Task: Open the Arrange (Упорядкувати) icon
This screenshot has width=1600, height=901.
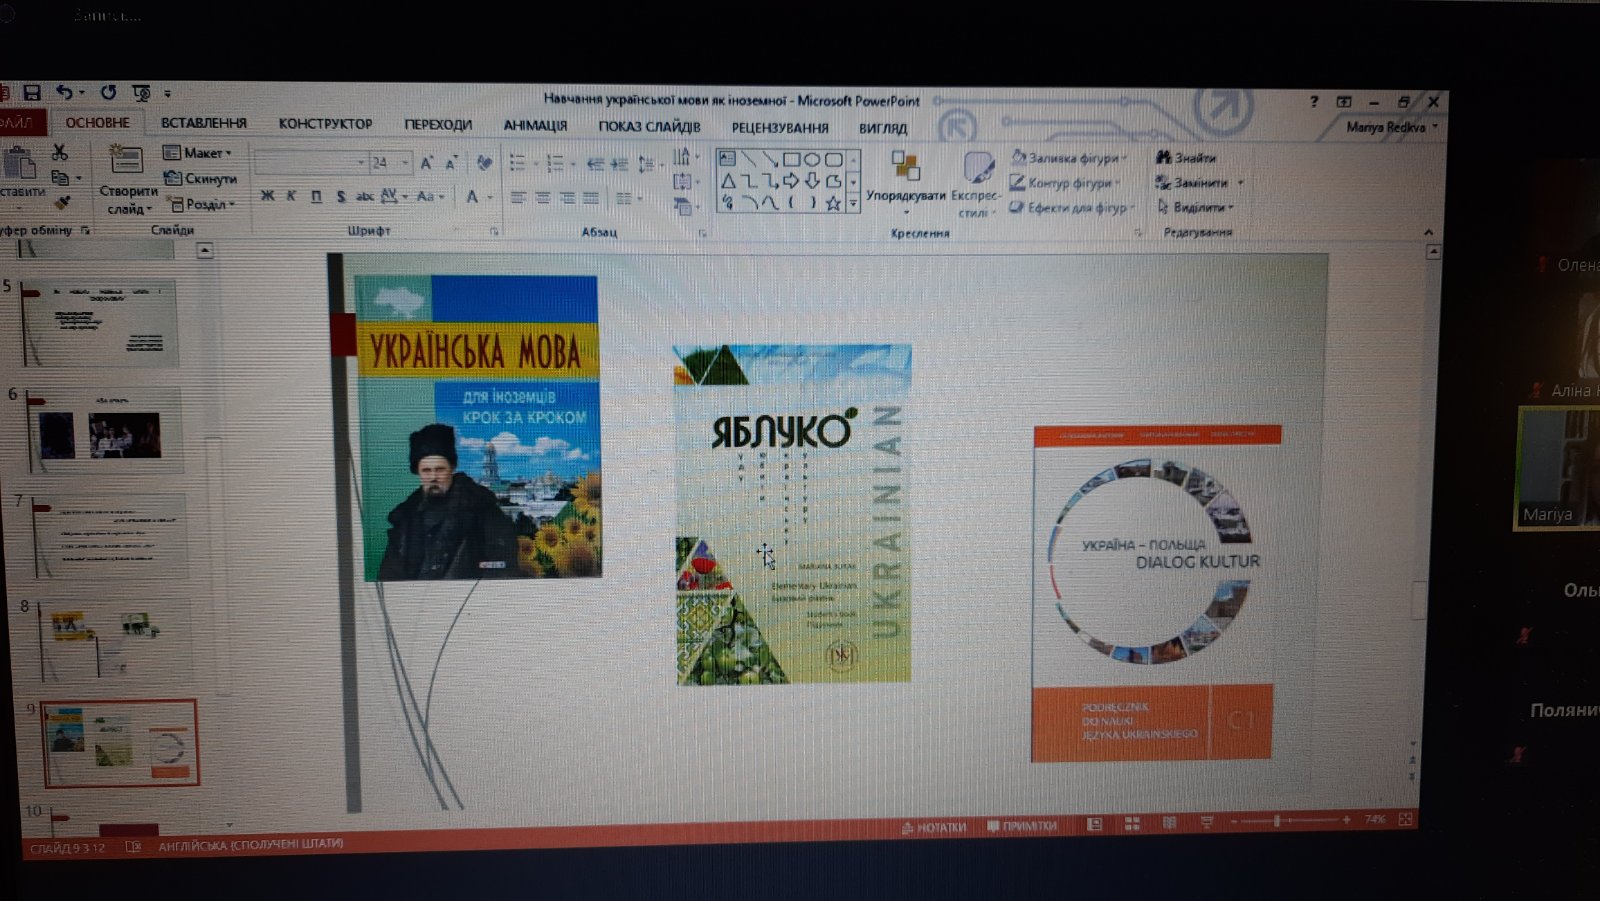Action: (905, 166)
